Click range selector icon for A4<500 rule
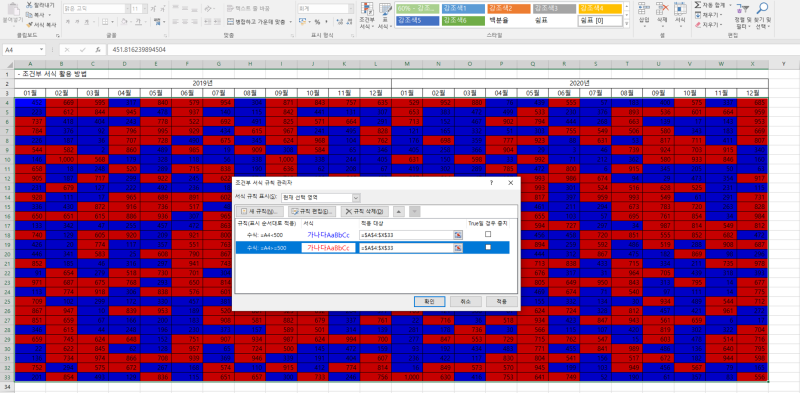The width and height of the screenshot is (800, 393). point(458,234)
